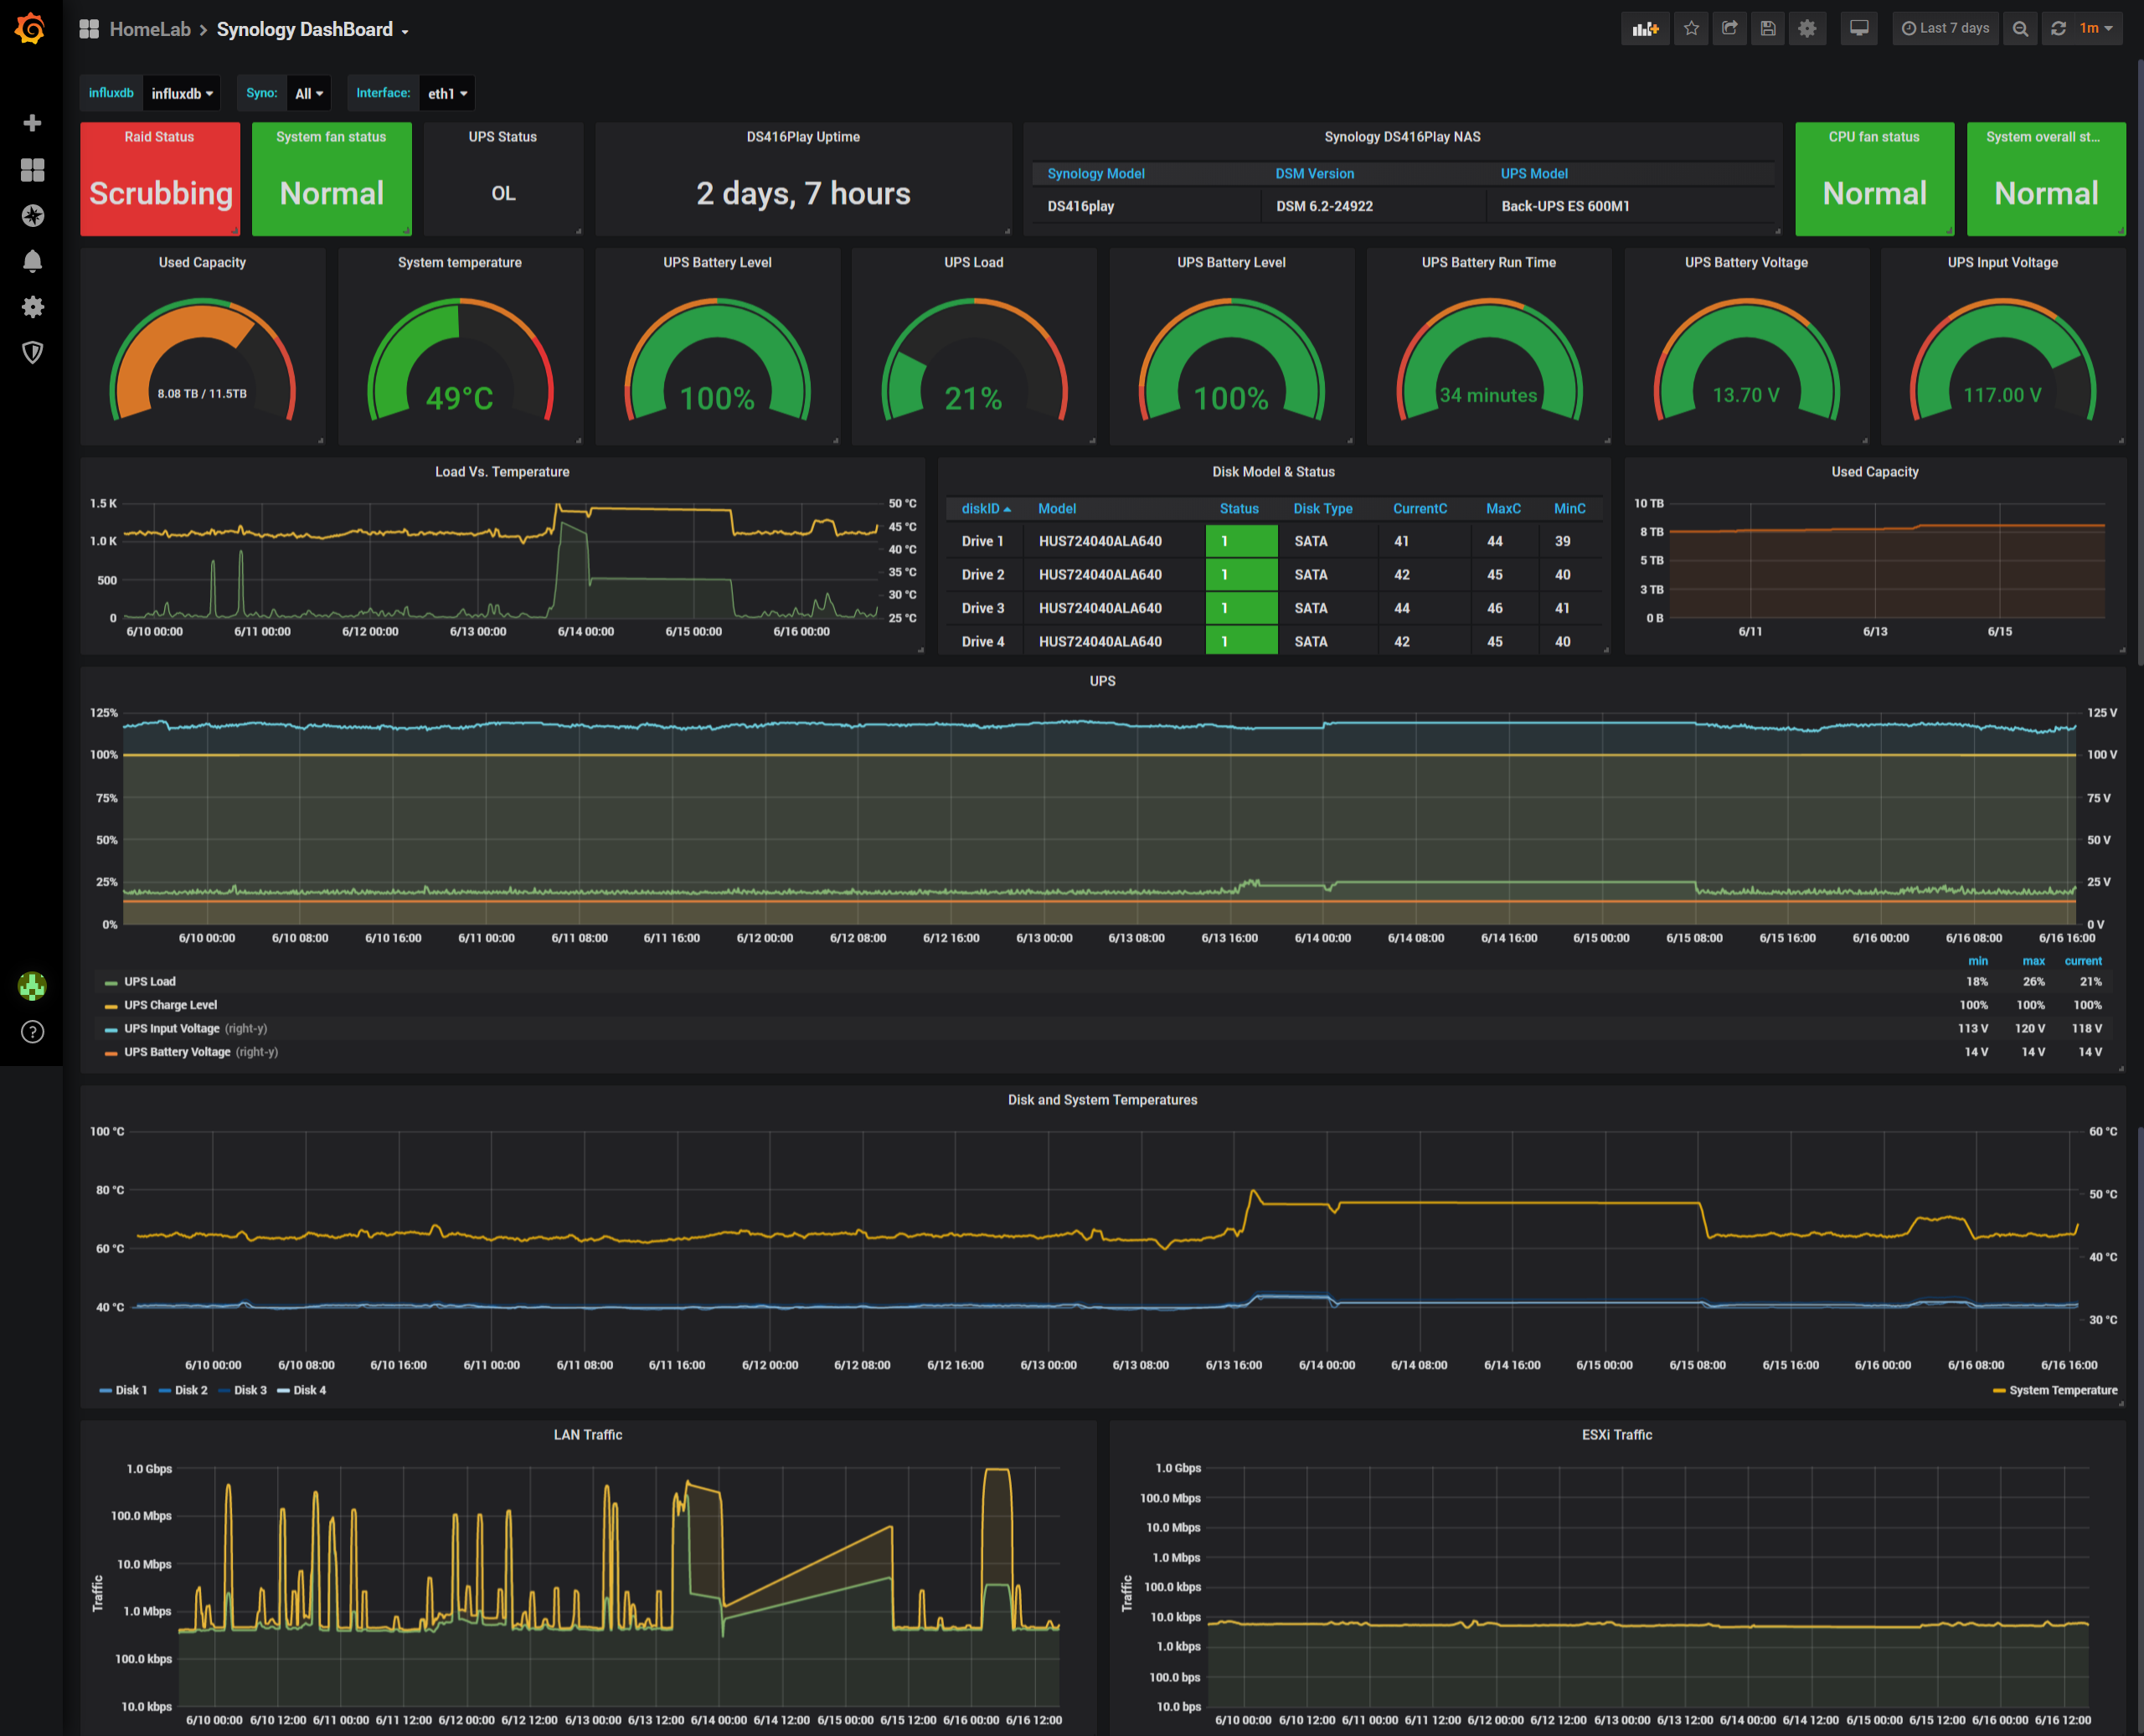Toggle UPS Load series in legend
The image size is (2144, 1736).
[x=150, y=982]
